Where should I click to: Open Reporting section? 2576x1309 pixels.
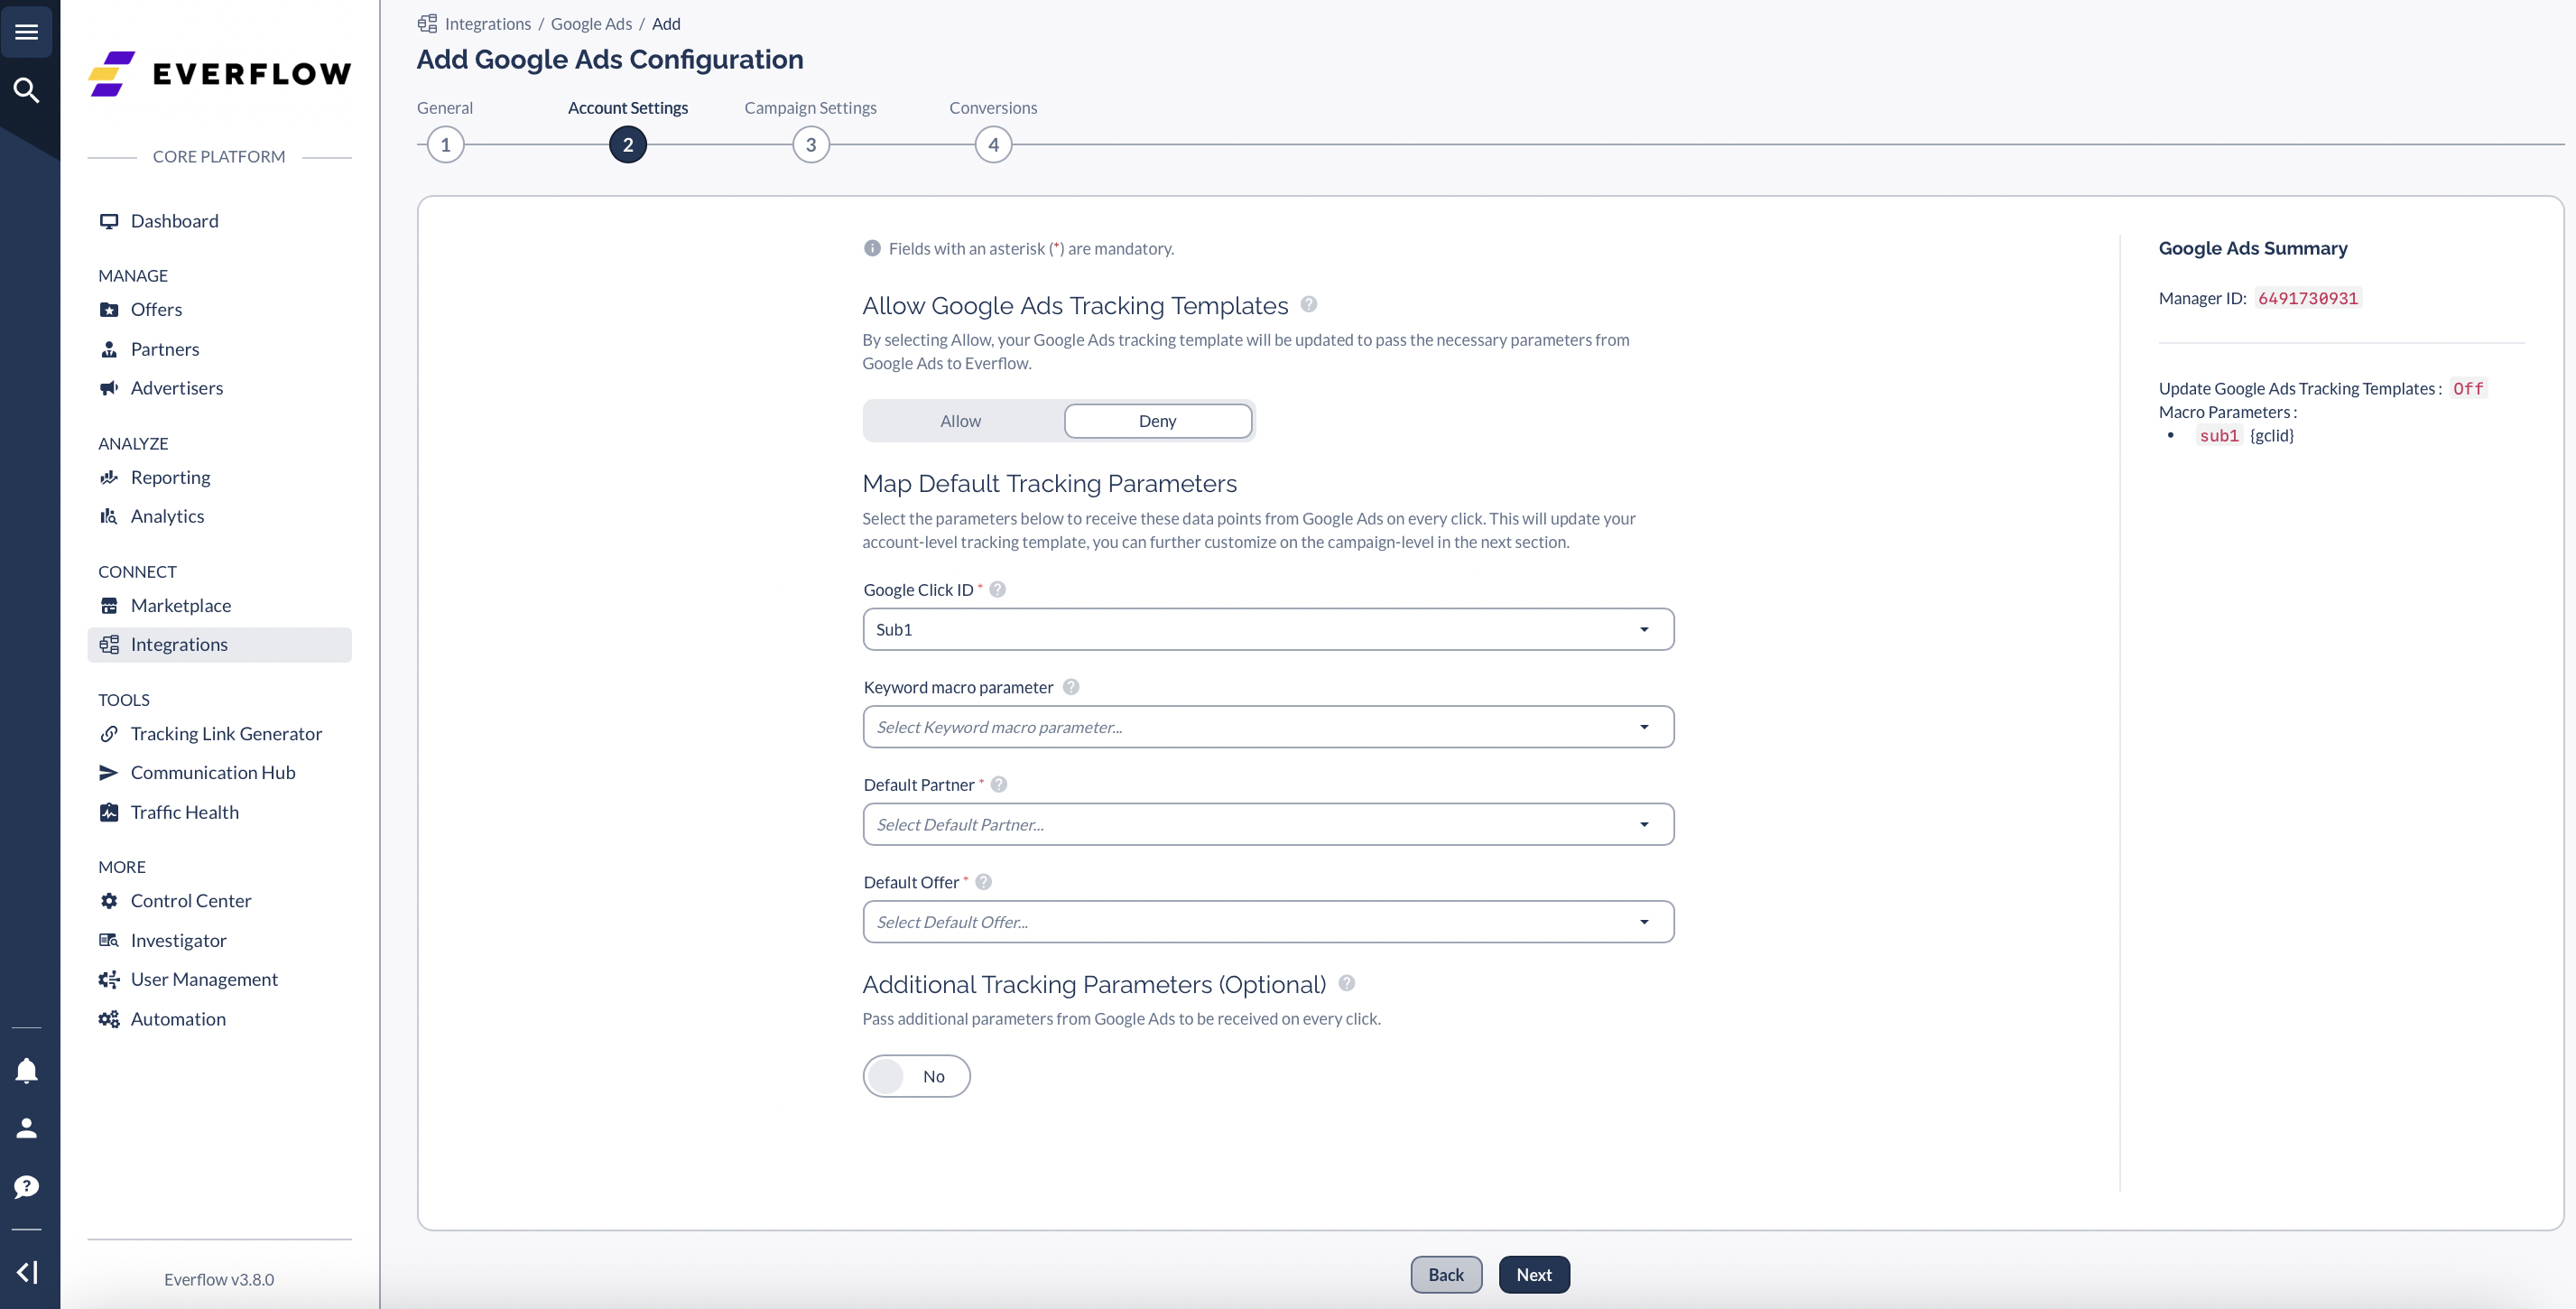click(219, 477)
